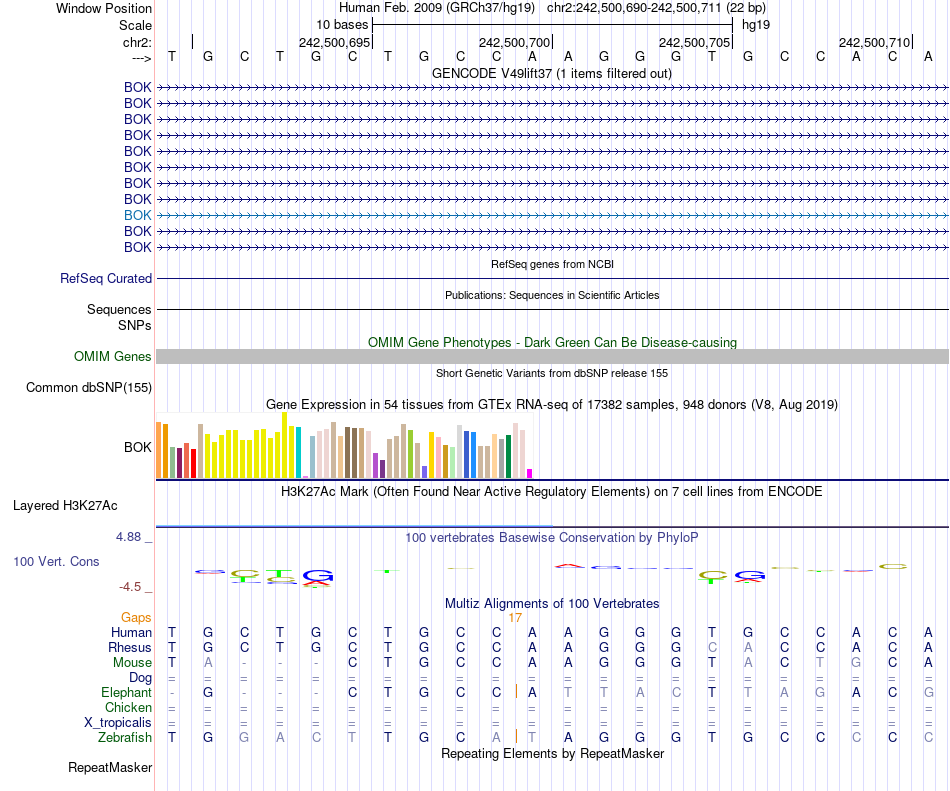Click the cyan bar in GTEx expression chart
The width and height of the screenshot is (950, 791).
tap(299, 453)
